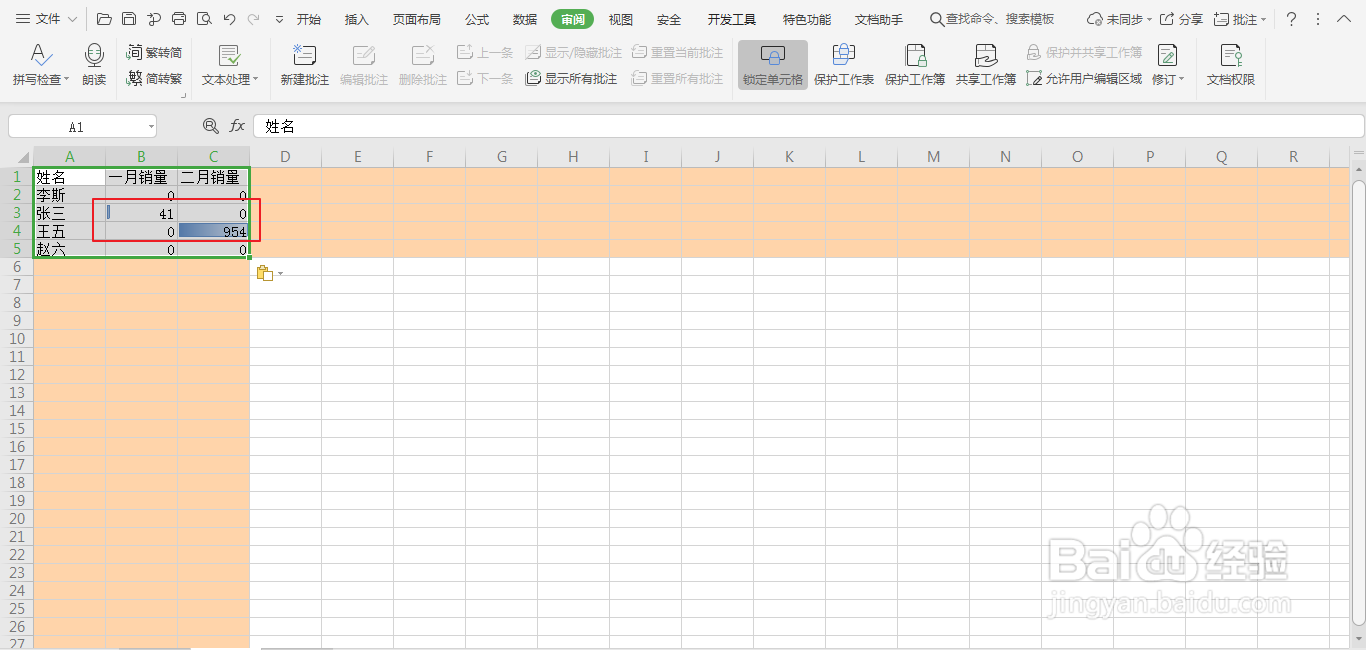
Task: Switch to the 开始 tab
Action: 309,19
